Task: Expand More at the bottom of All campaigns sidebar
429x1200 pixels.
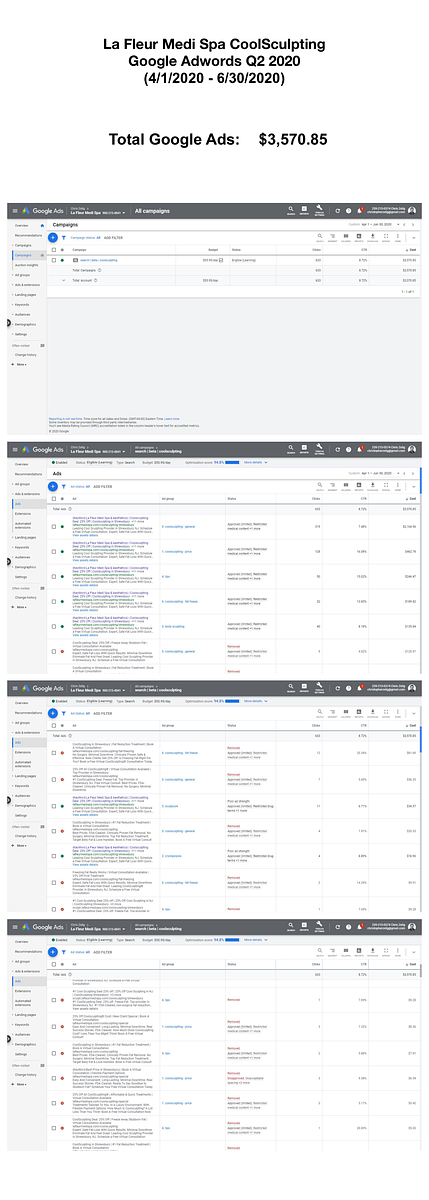Action: (20, 364)
